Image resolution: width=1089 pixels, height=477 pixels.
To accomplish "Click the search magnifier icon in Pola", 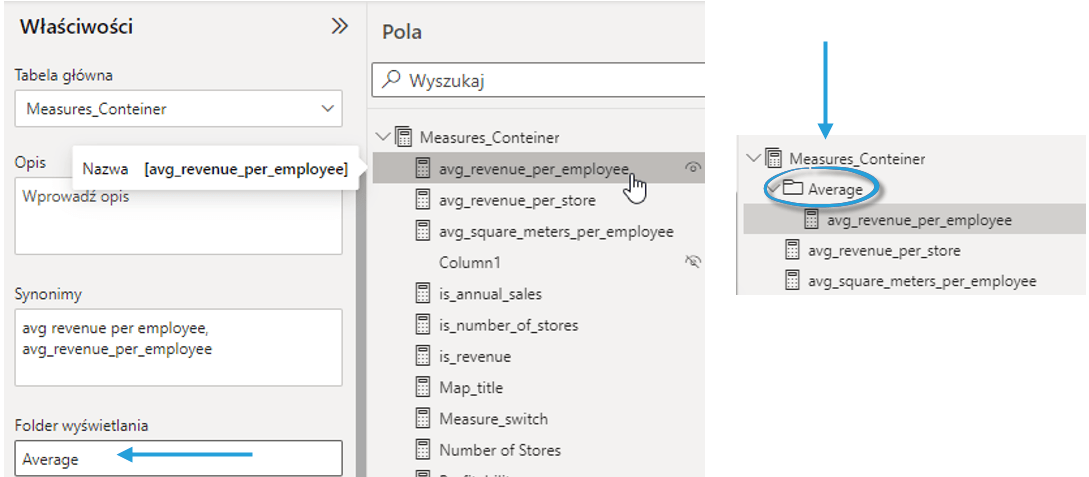I will 392,81.
